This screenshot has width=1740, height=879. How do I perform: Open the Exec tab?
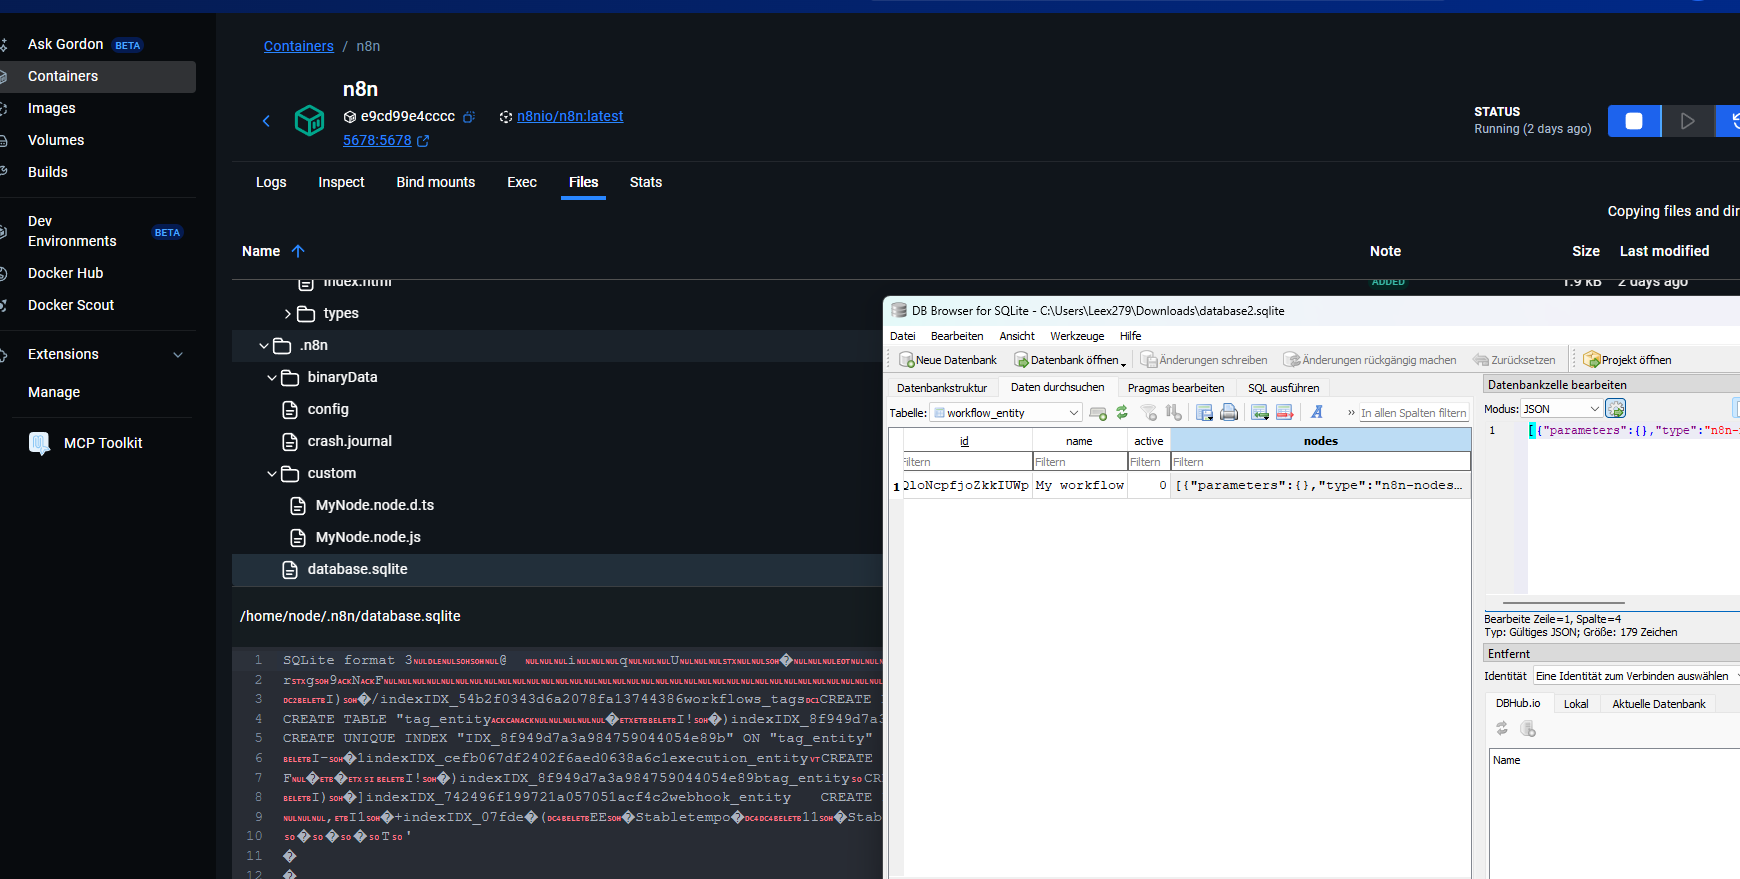(522, 182)
